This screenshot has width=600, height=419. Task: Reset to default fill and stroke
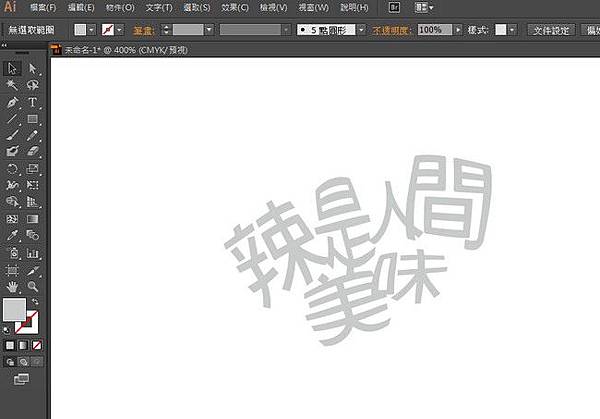click(7, 330)
